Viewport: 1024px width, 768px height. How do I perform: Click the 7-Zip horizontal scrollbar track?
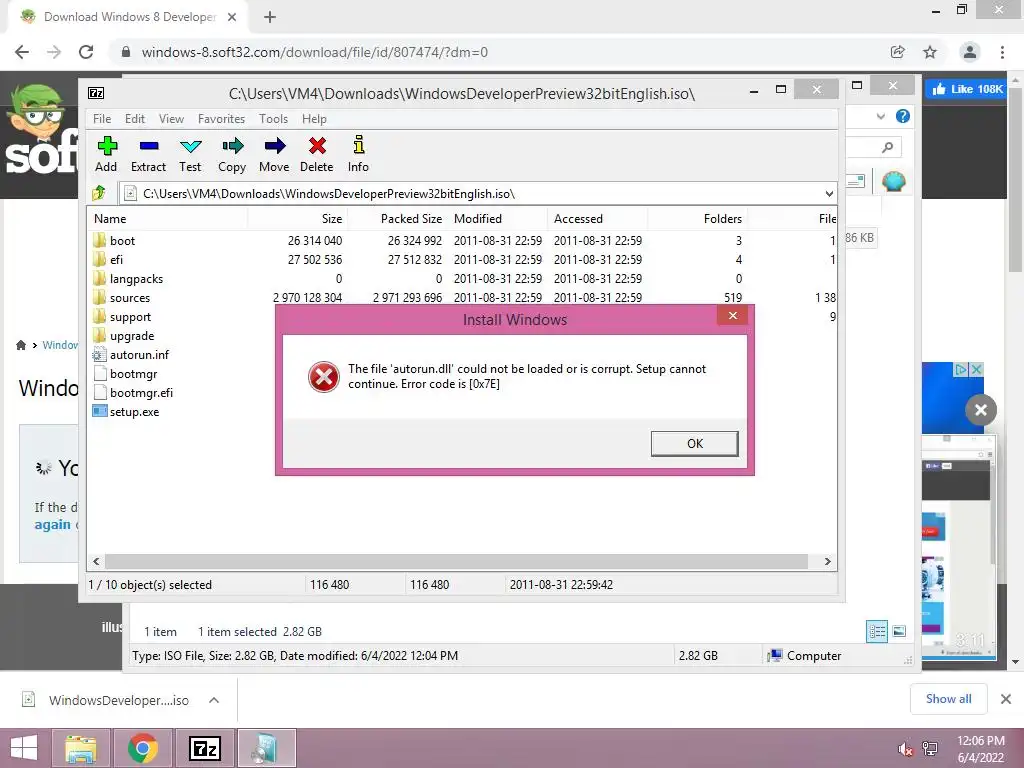[x=456, y=562]
